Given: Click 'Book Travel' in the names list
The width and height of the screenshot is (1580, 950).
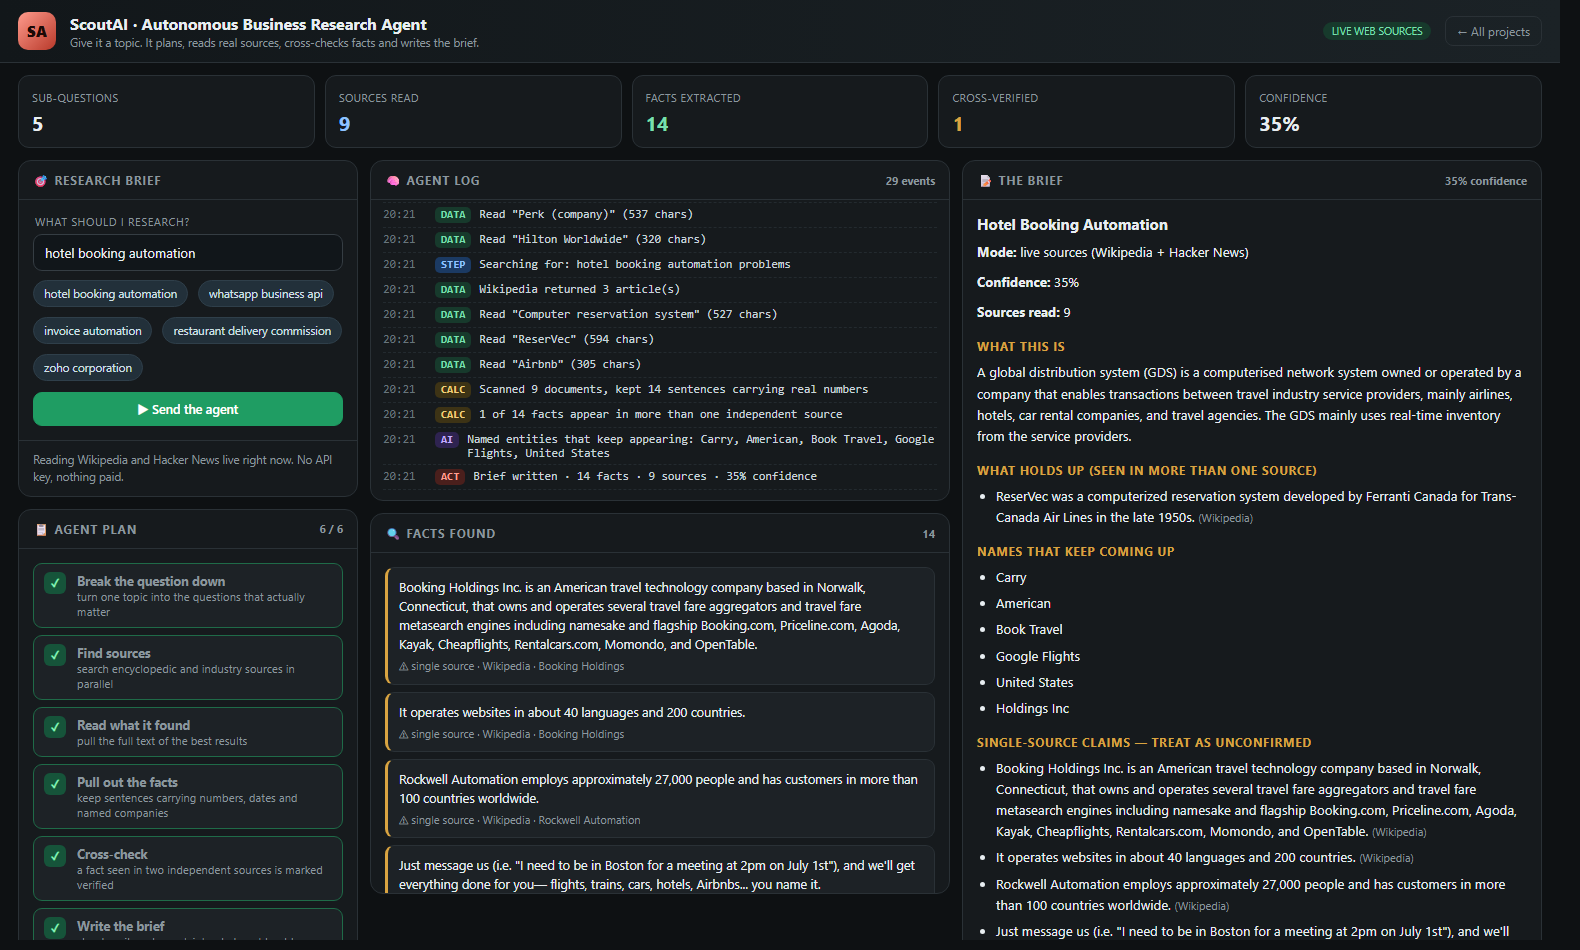Looking at the screenshot, I should [1029, 630].
